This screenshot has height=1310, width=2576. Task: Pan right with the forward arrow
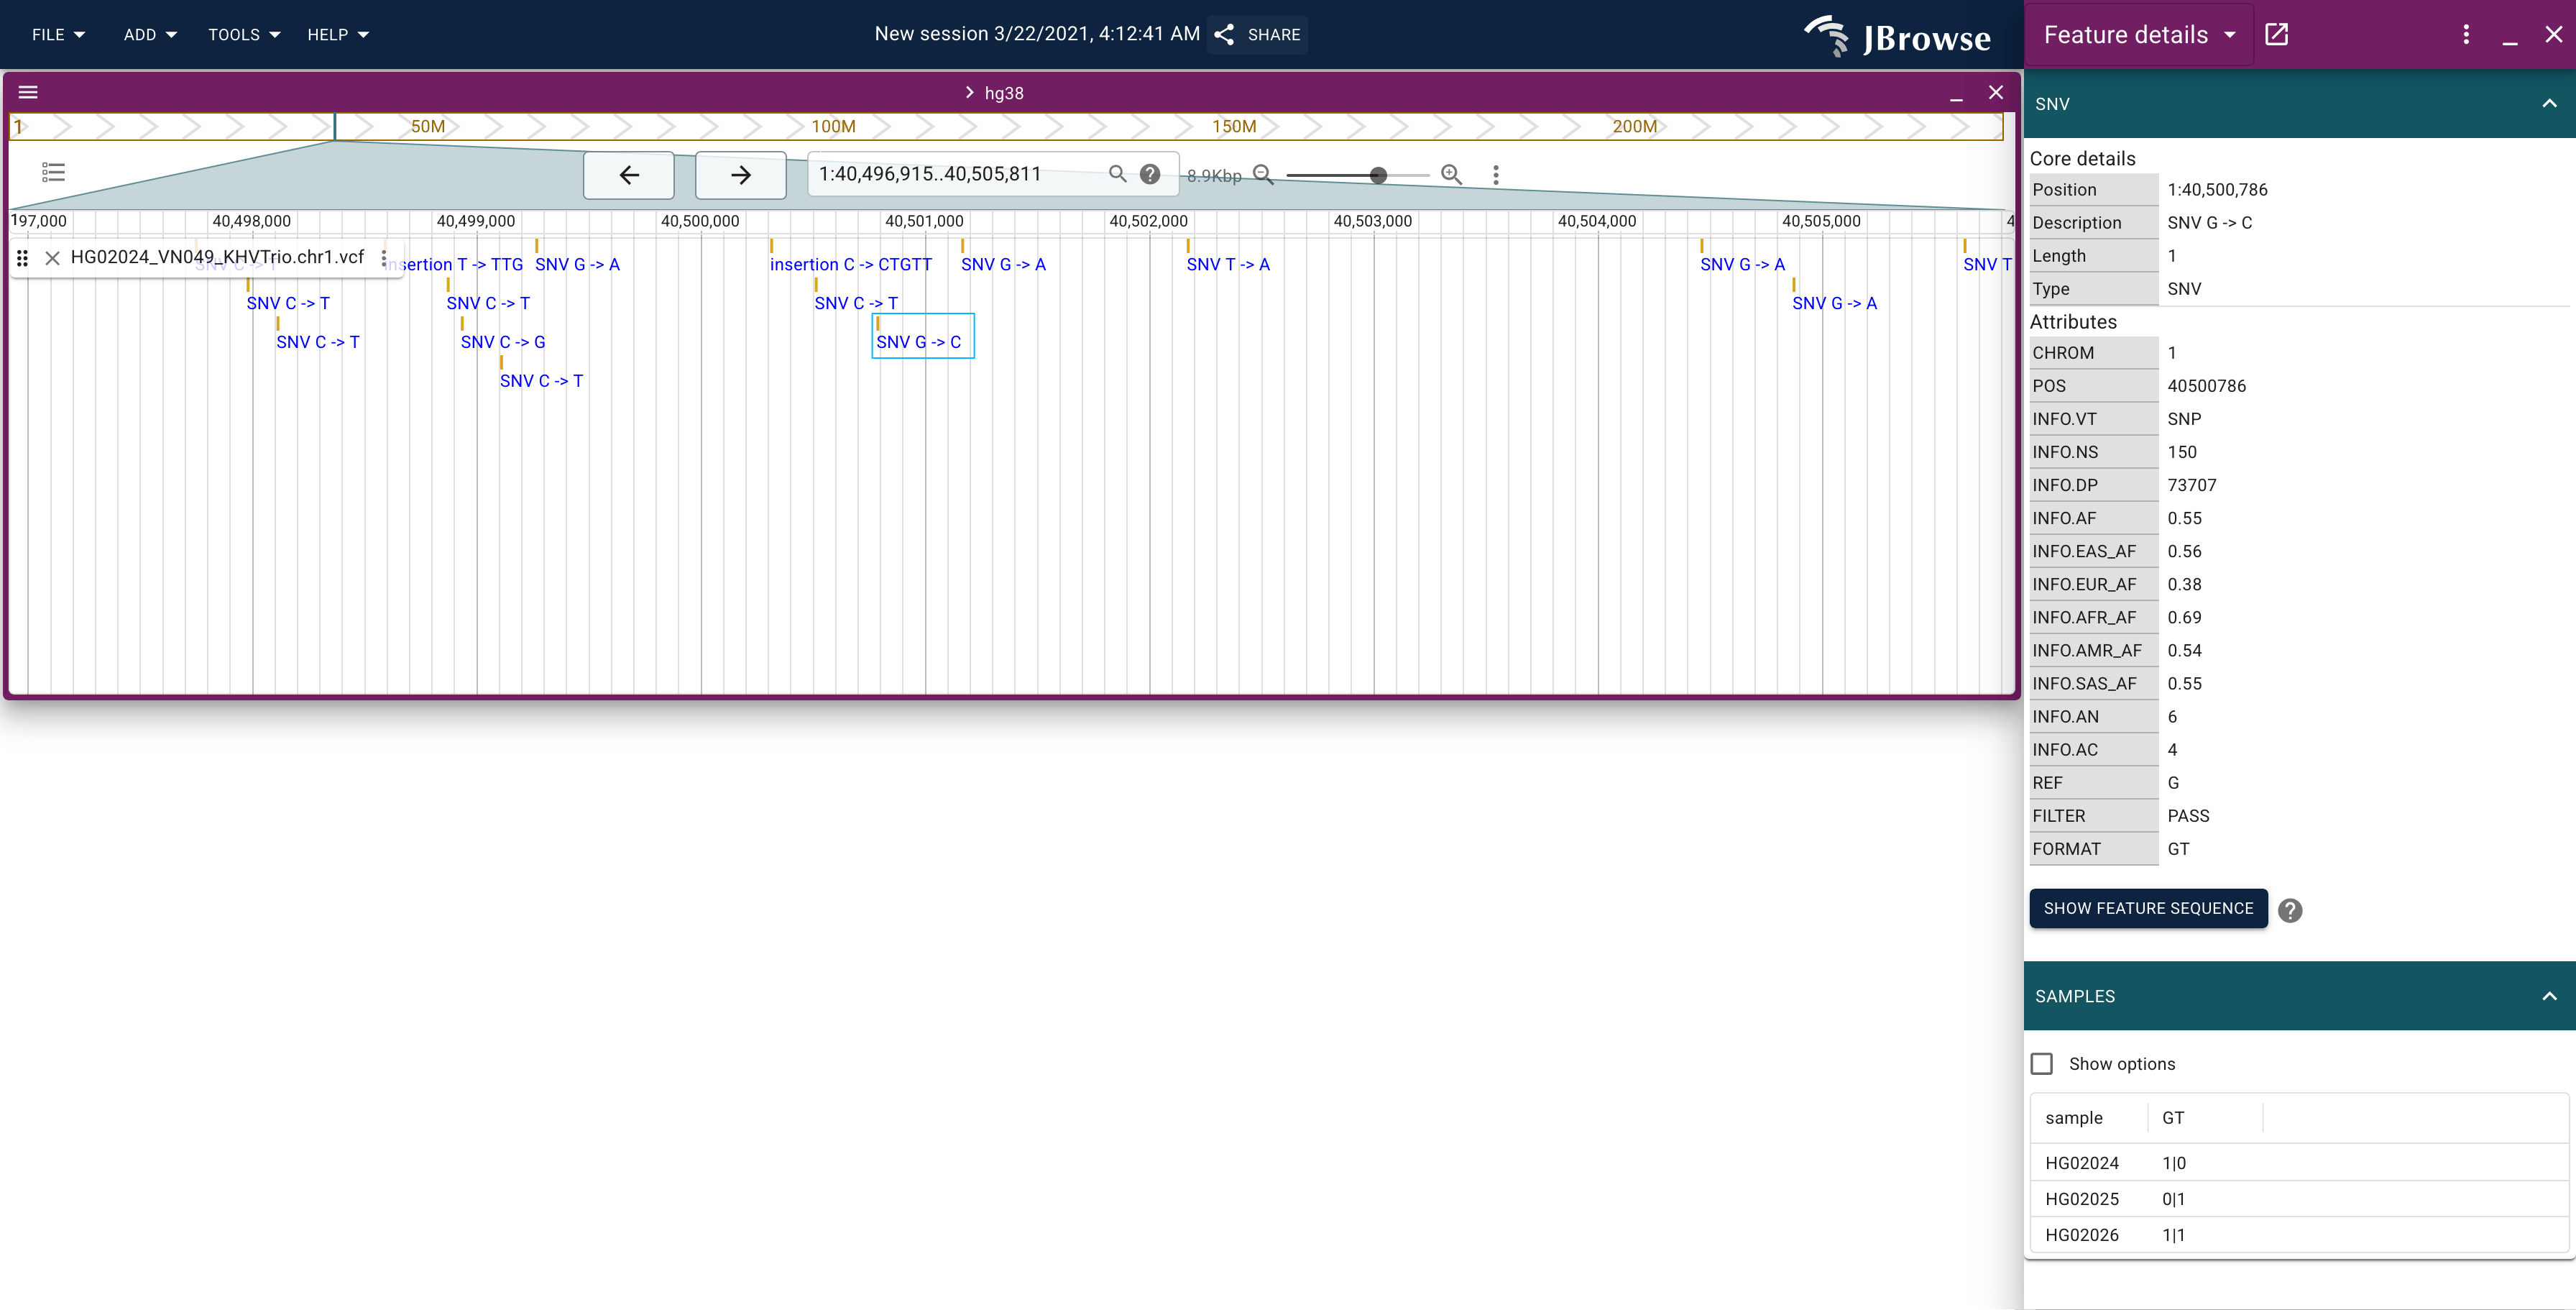740,175
